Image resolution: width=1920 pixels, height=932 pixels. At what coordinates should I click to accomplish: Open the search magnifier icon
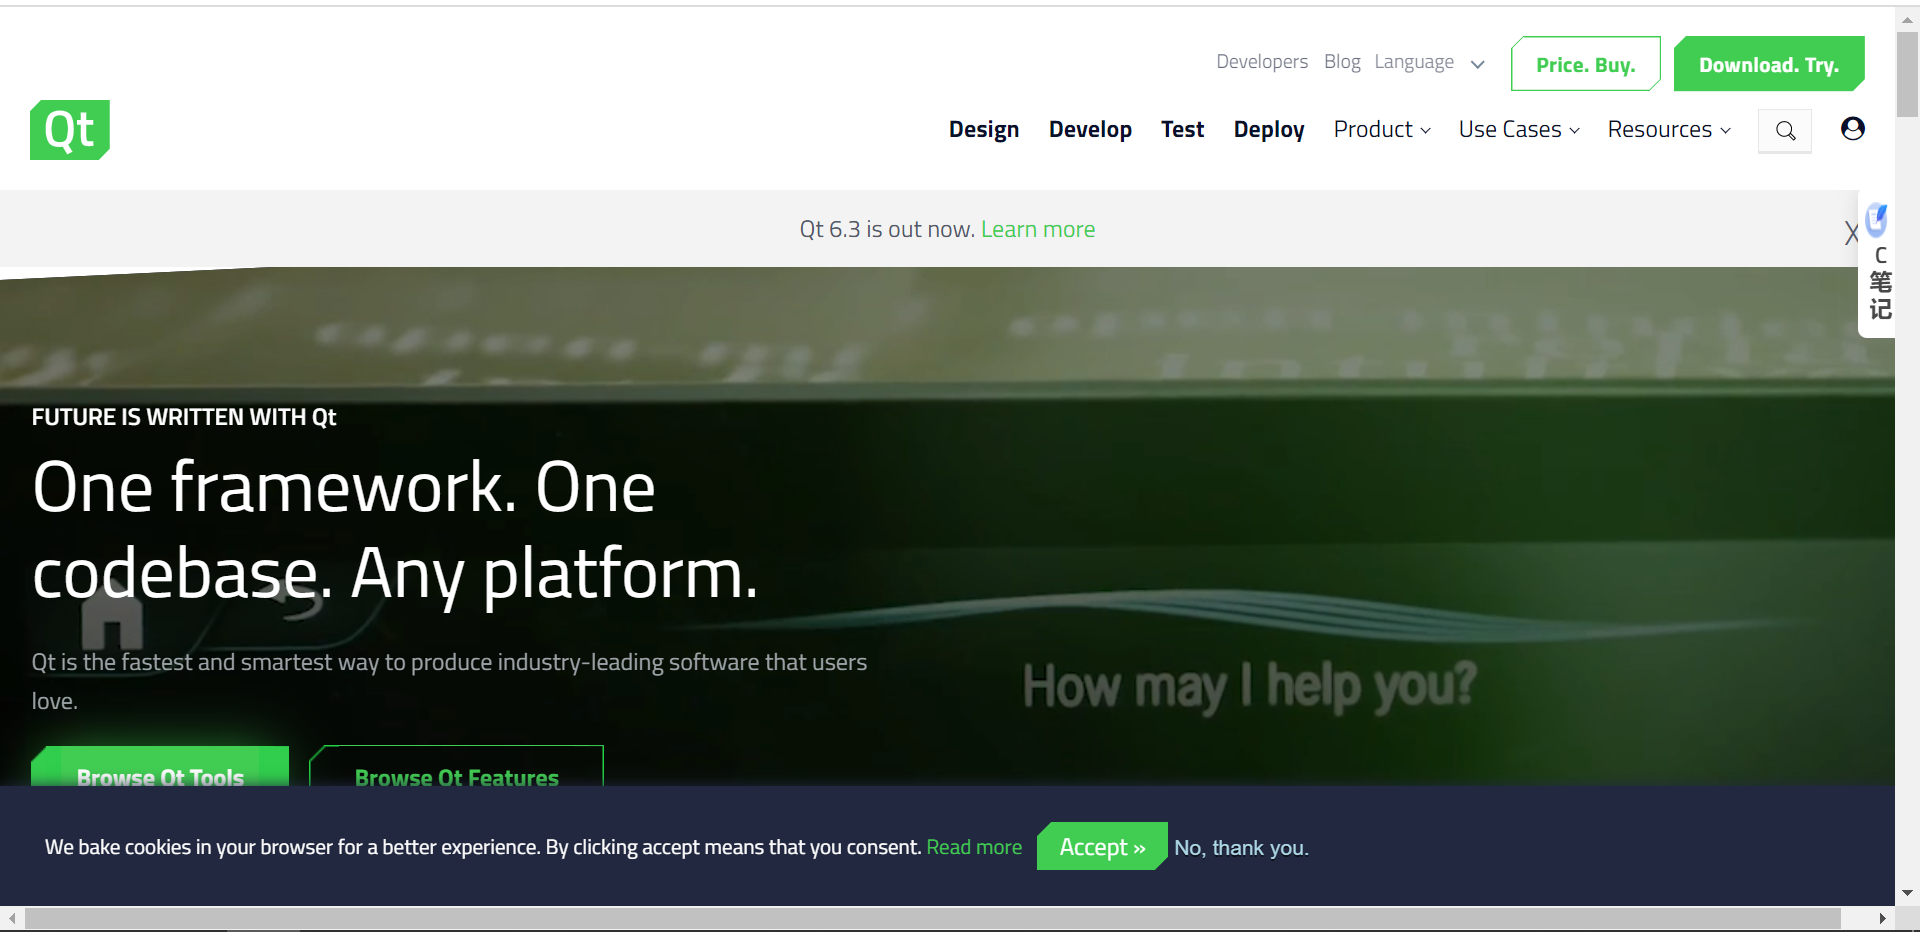tap(1785, 131)
